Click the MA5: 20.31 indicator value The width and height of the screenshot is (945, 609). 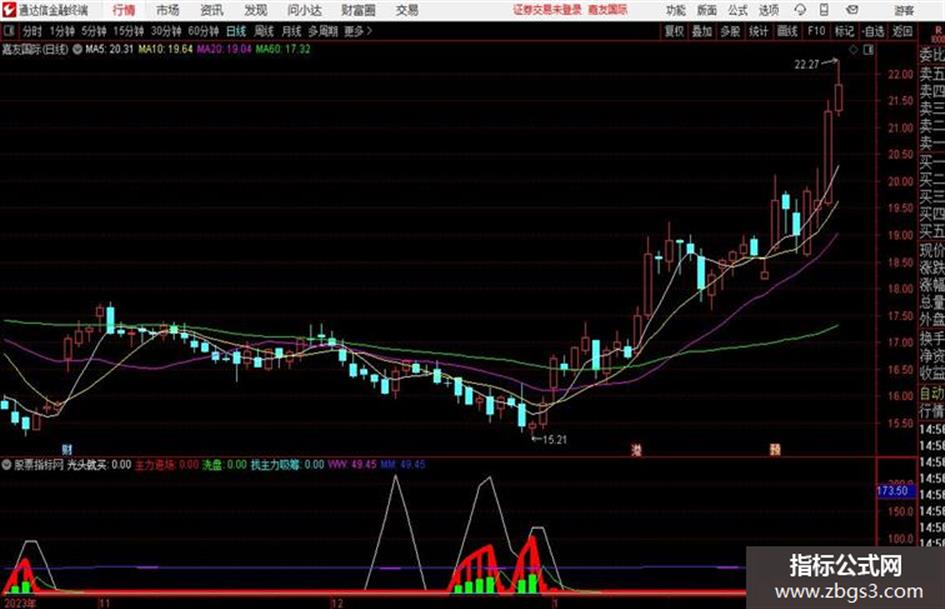pos(109,49)
